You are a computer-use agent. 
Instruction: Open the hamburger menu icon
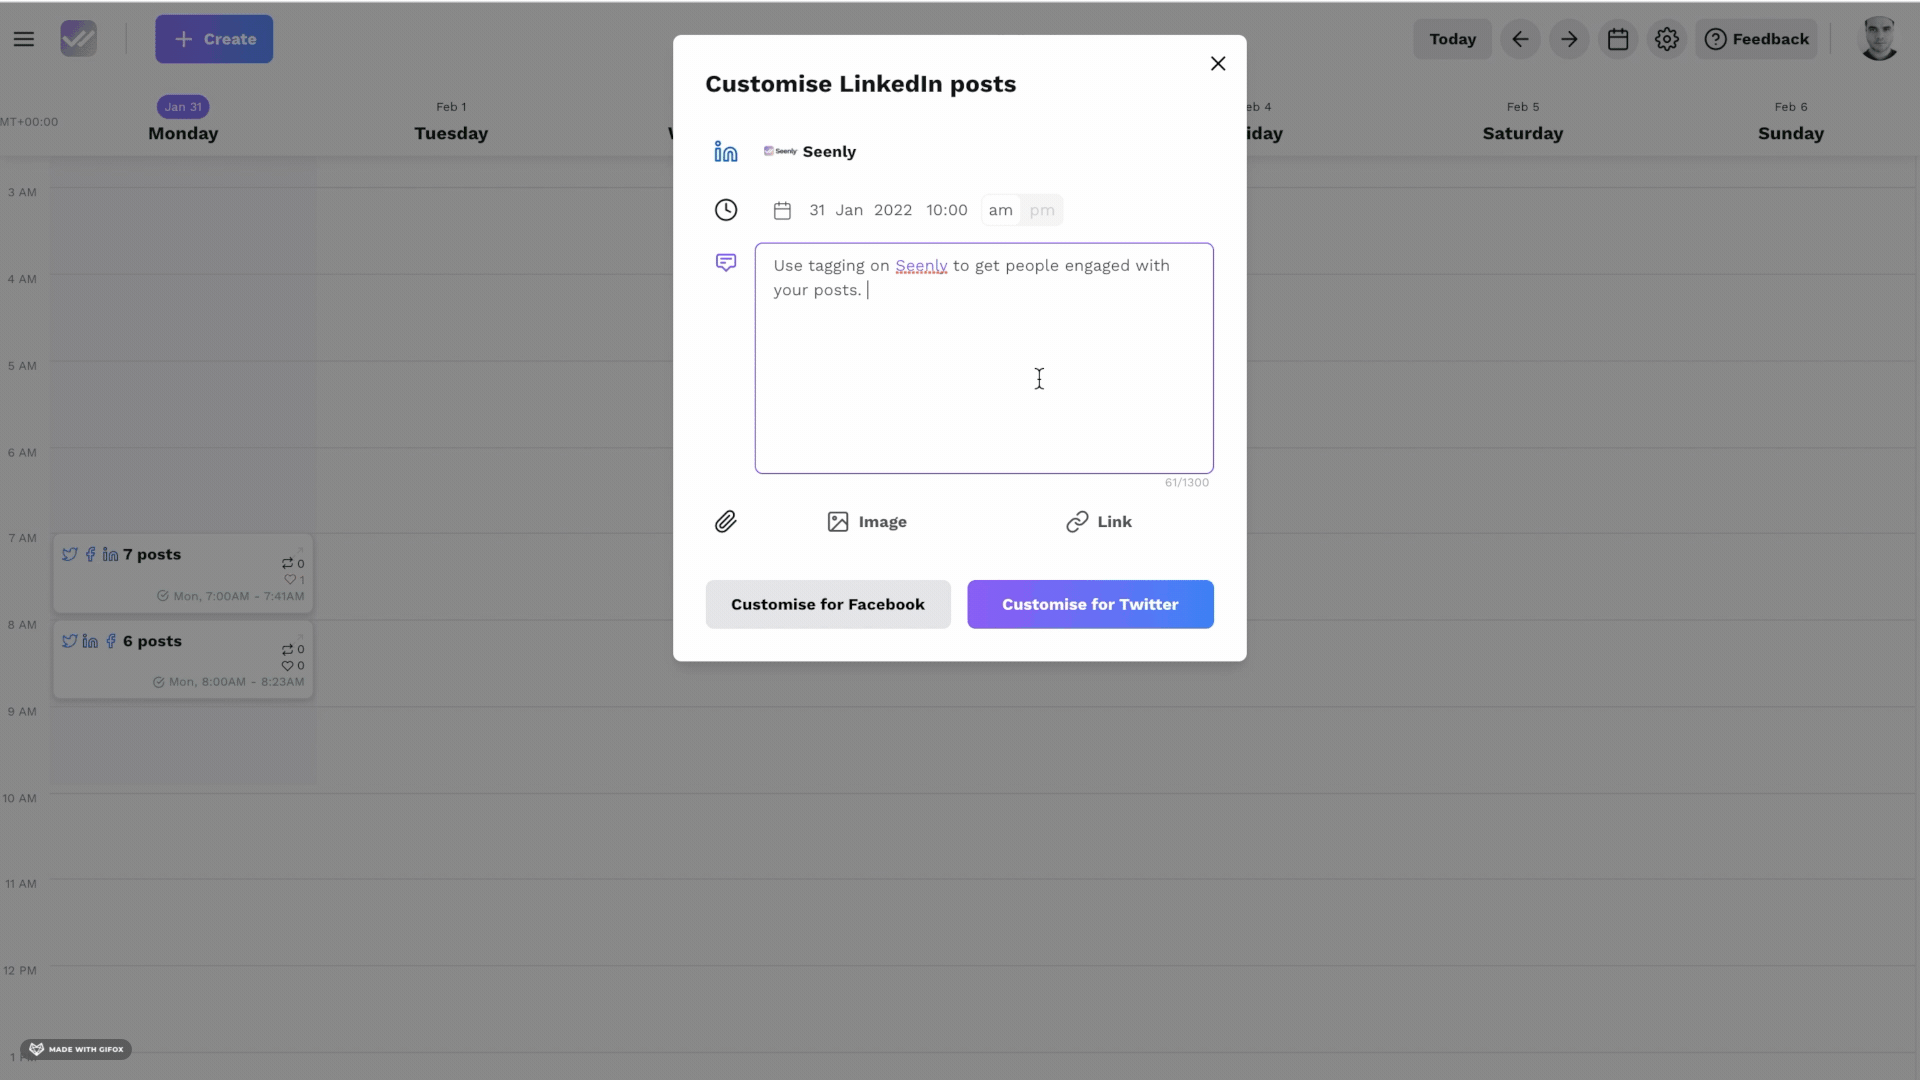click(x=24, y=39)
